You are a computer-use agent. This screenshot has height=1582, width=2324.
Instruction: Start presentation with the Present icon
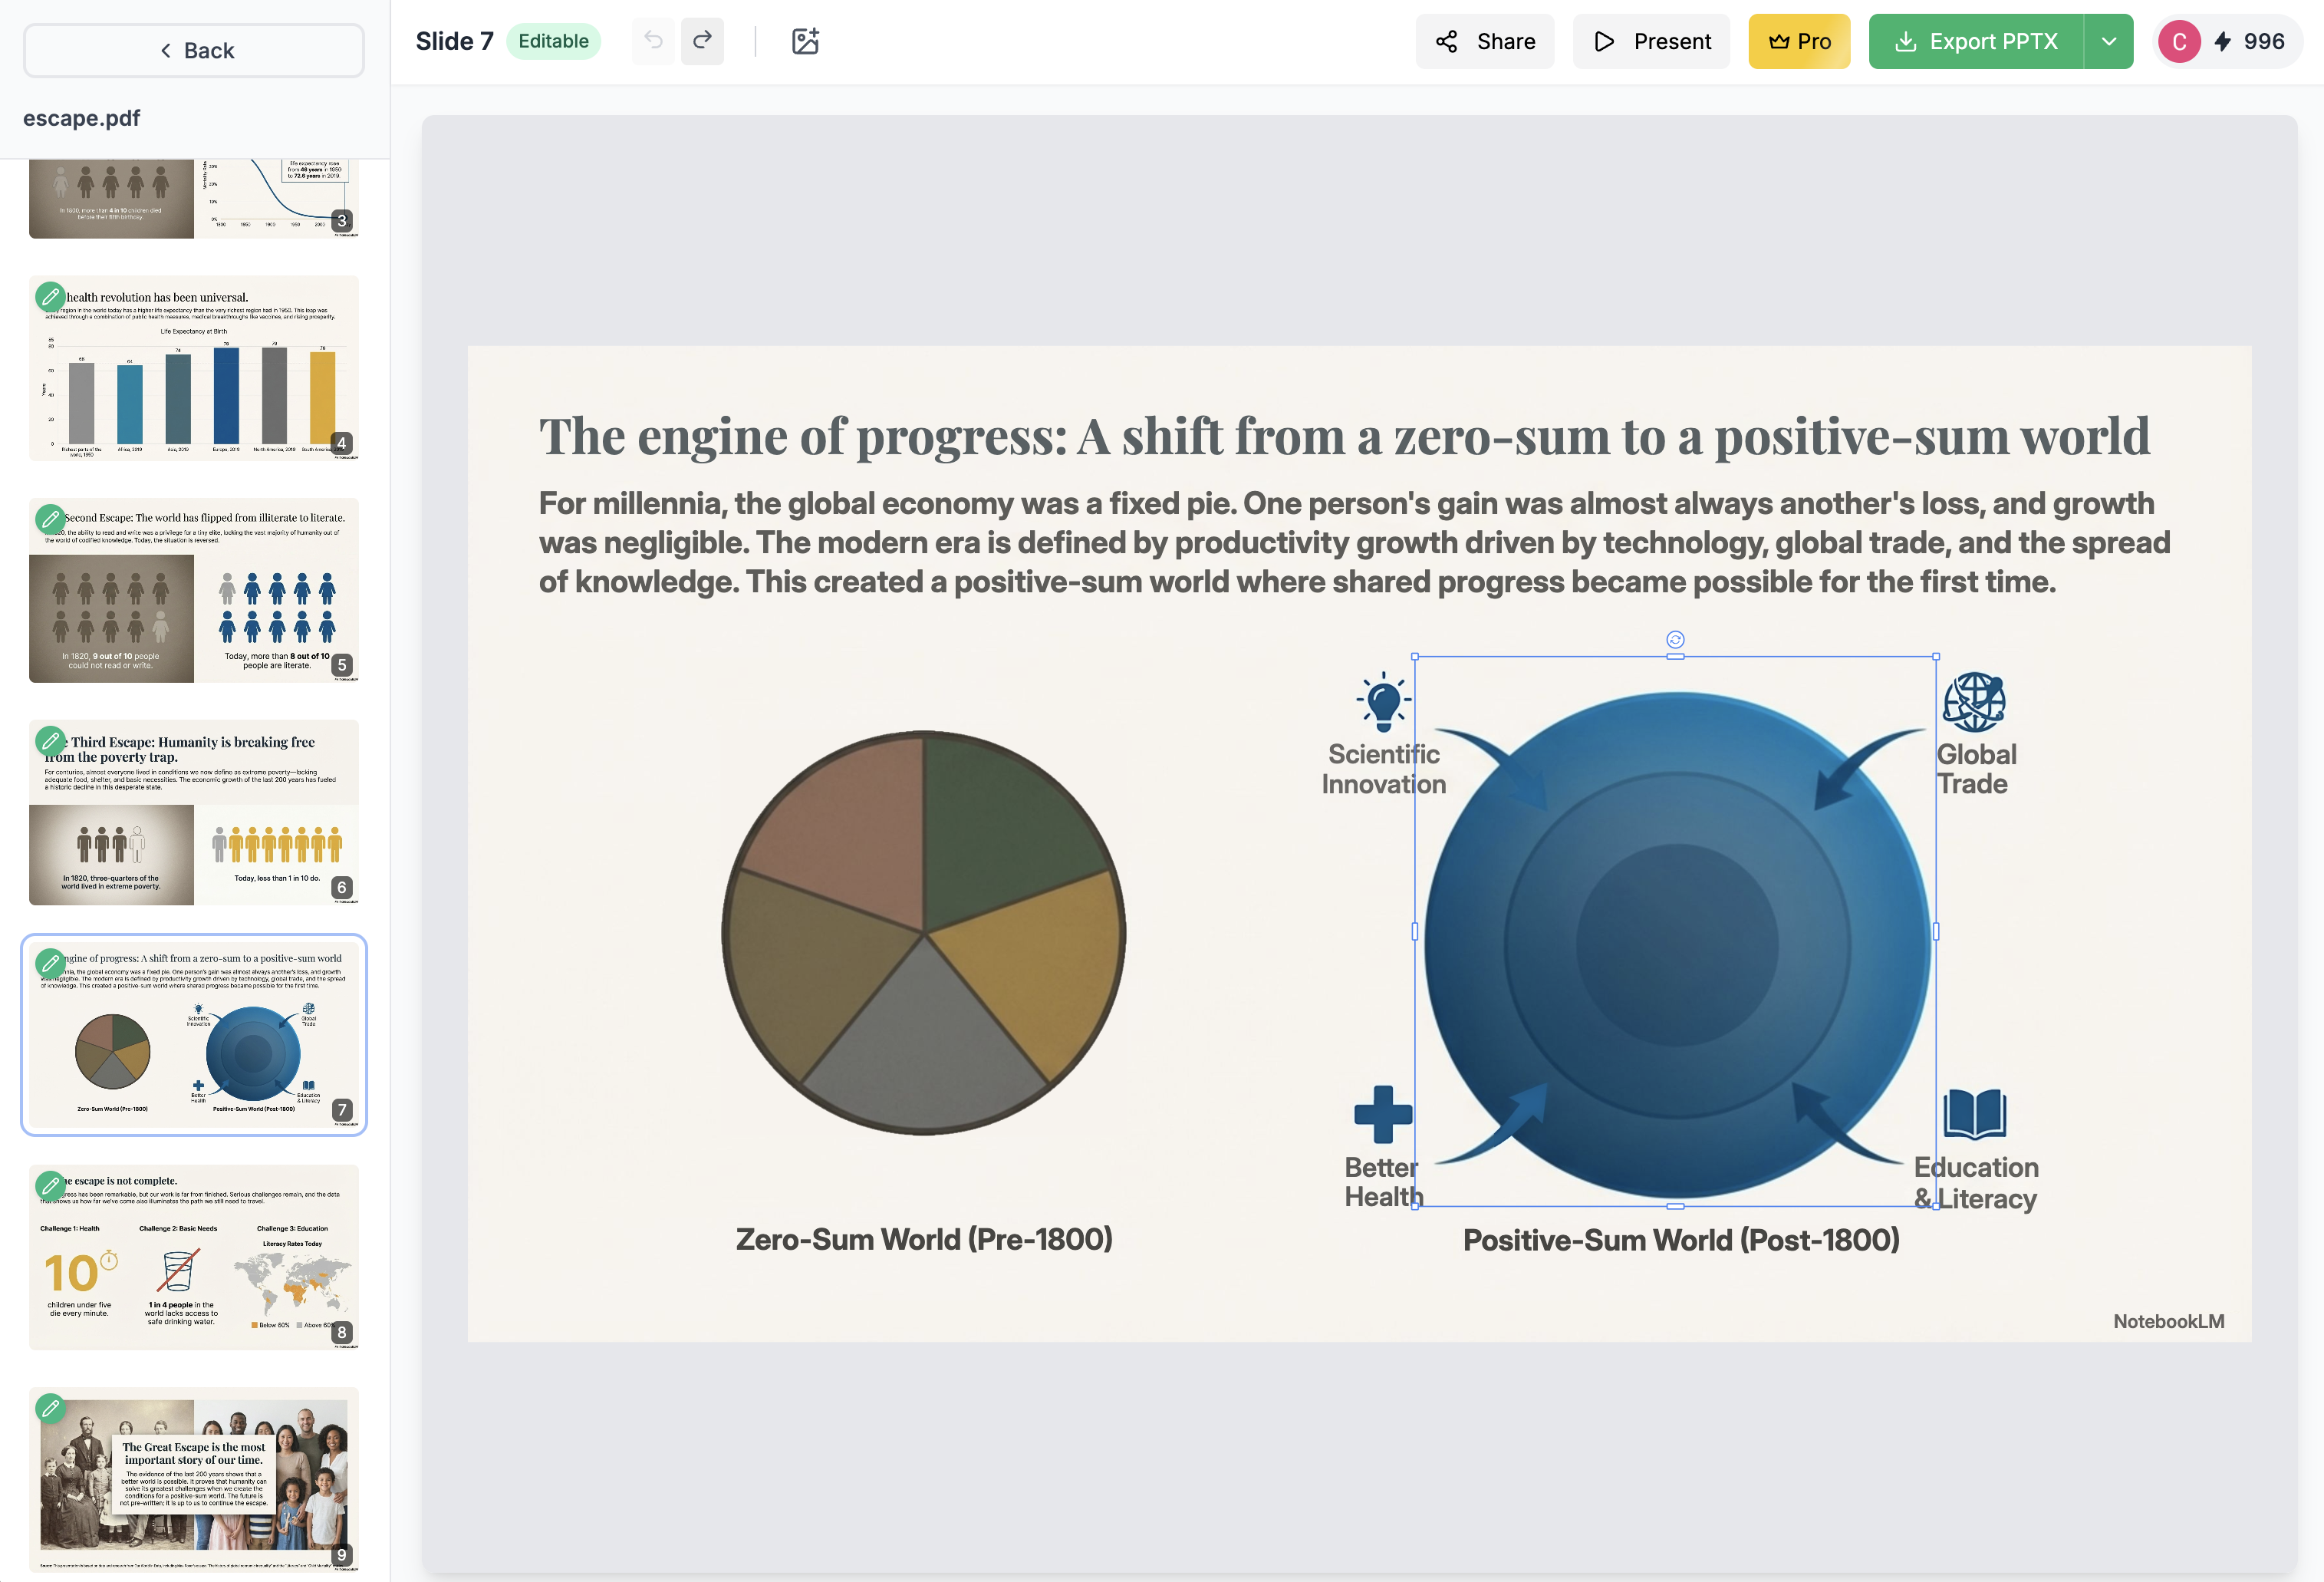pyautogui.click(x=1604, y=41)
